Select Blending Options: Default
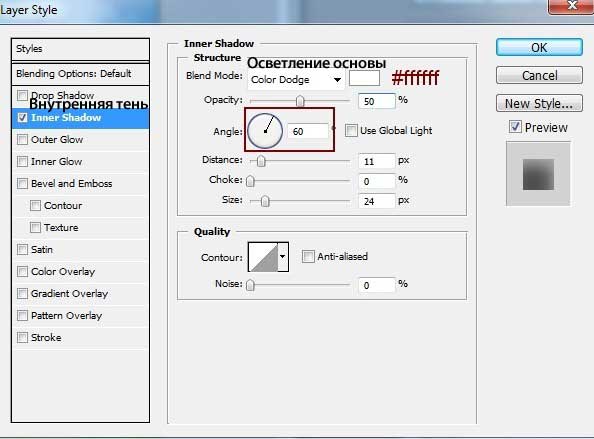The width and height of the screenshot is (594, 439). pyautogui.click(x=80, y=73)
